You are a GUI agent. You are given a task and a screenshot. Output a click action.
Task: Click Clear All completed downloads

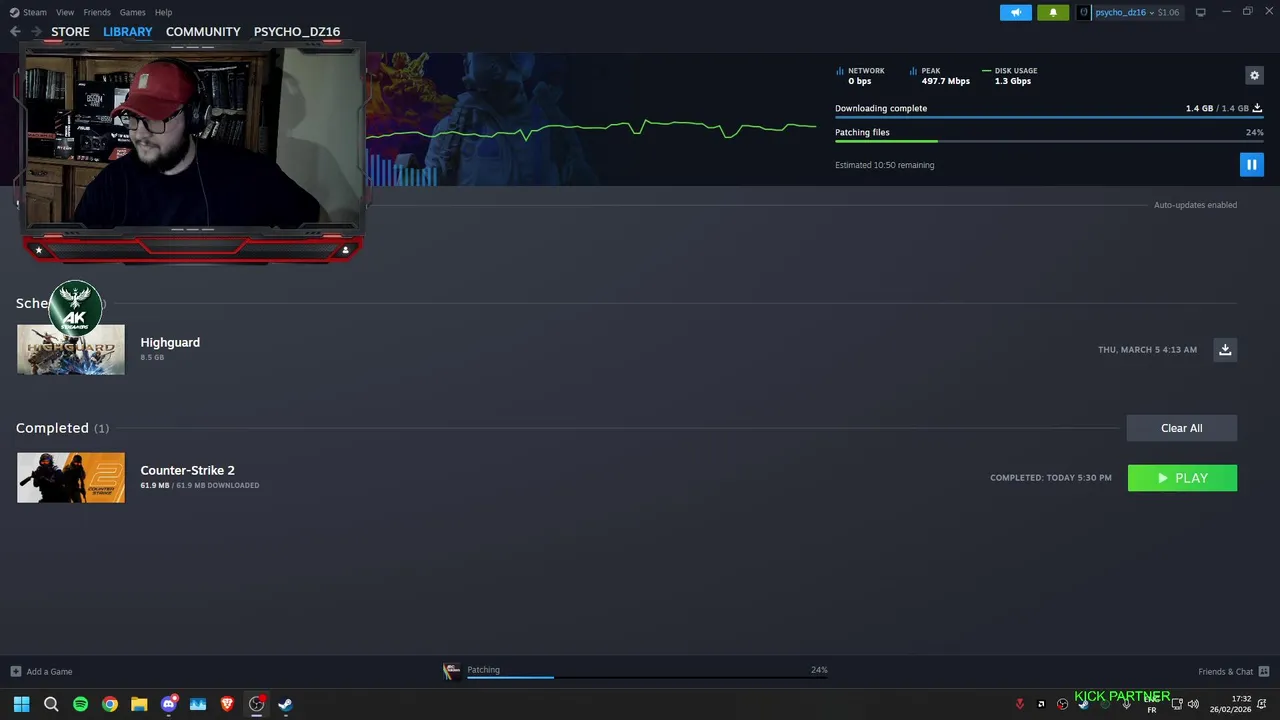[1181, 428]
